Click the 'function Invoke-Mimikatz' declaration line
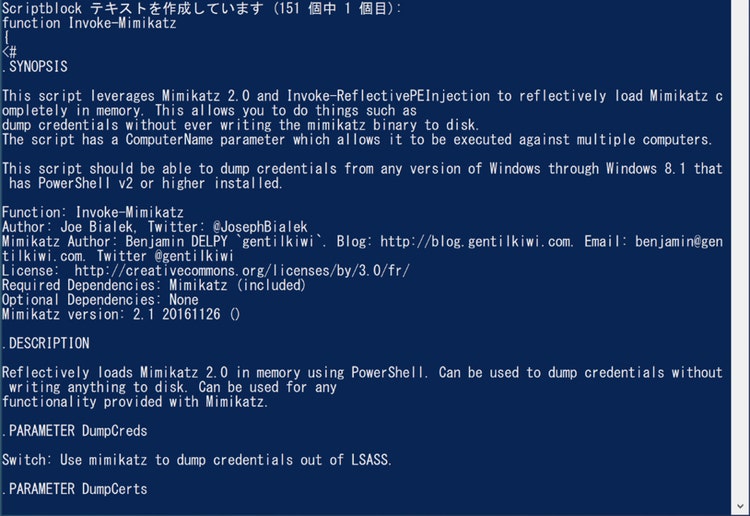750x516 pixels. (x=89, y=23)
